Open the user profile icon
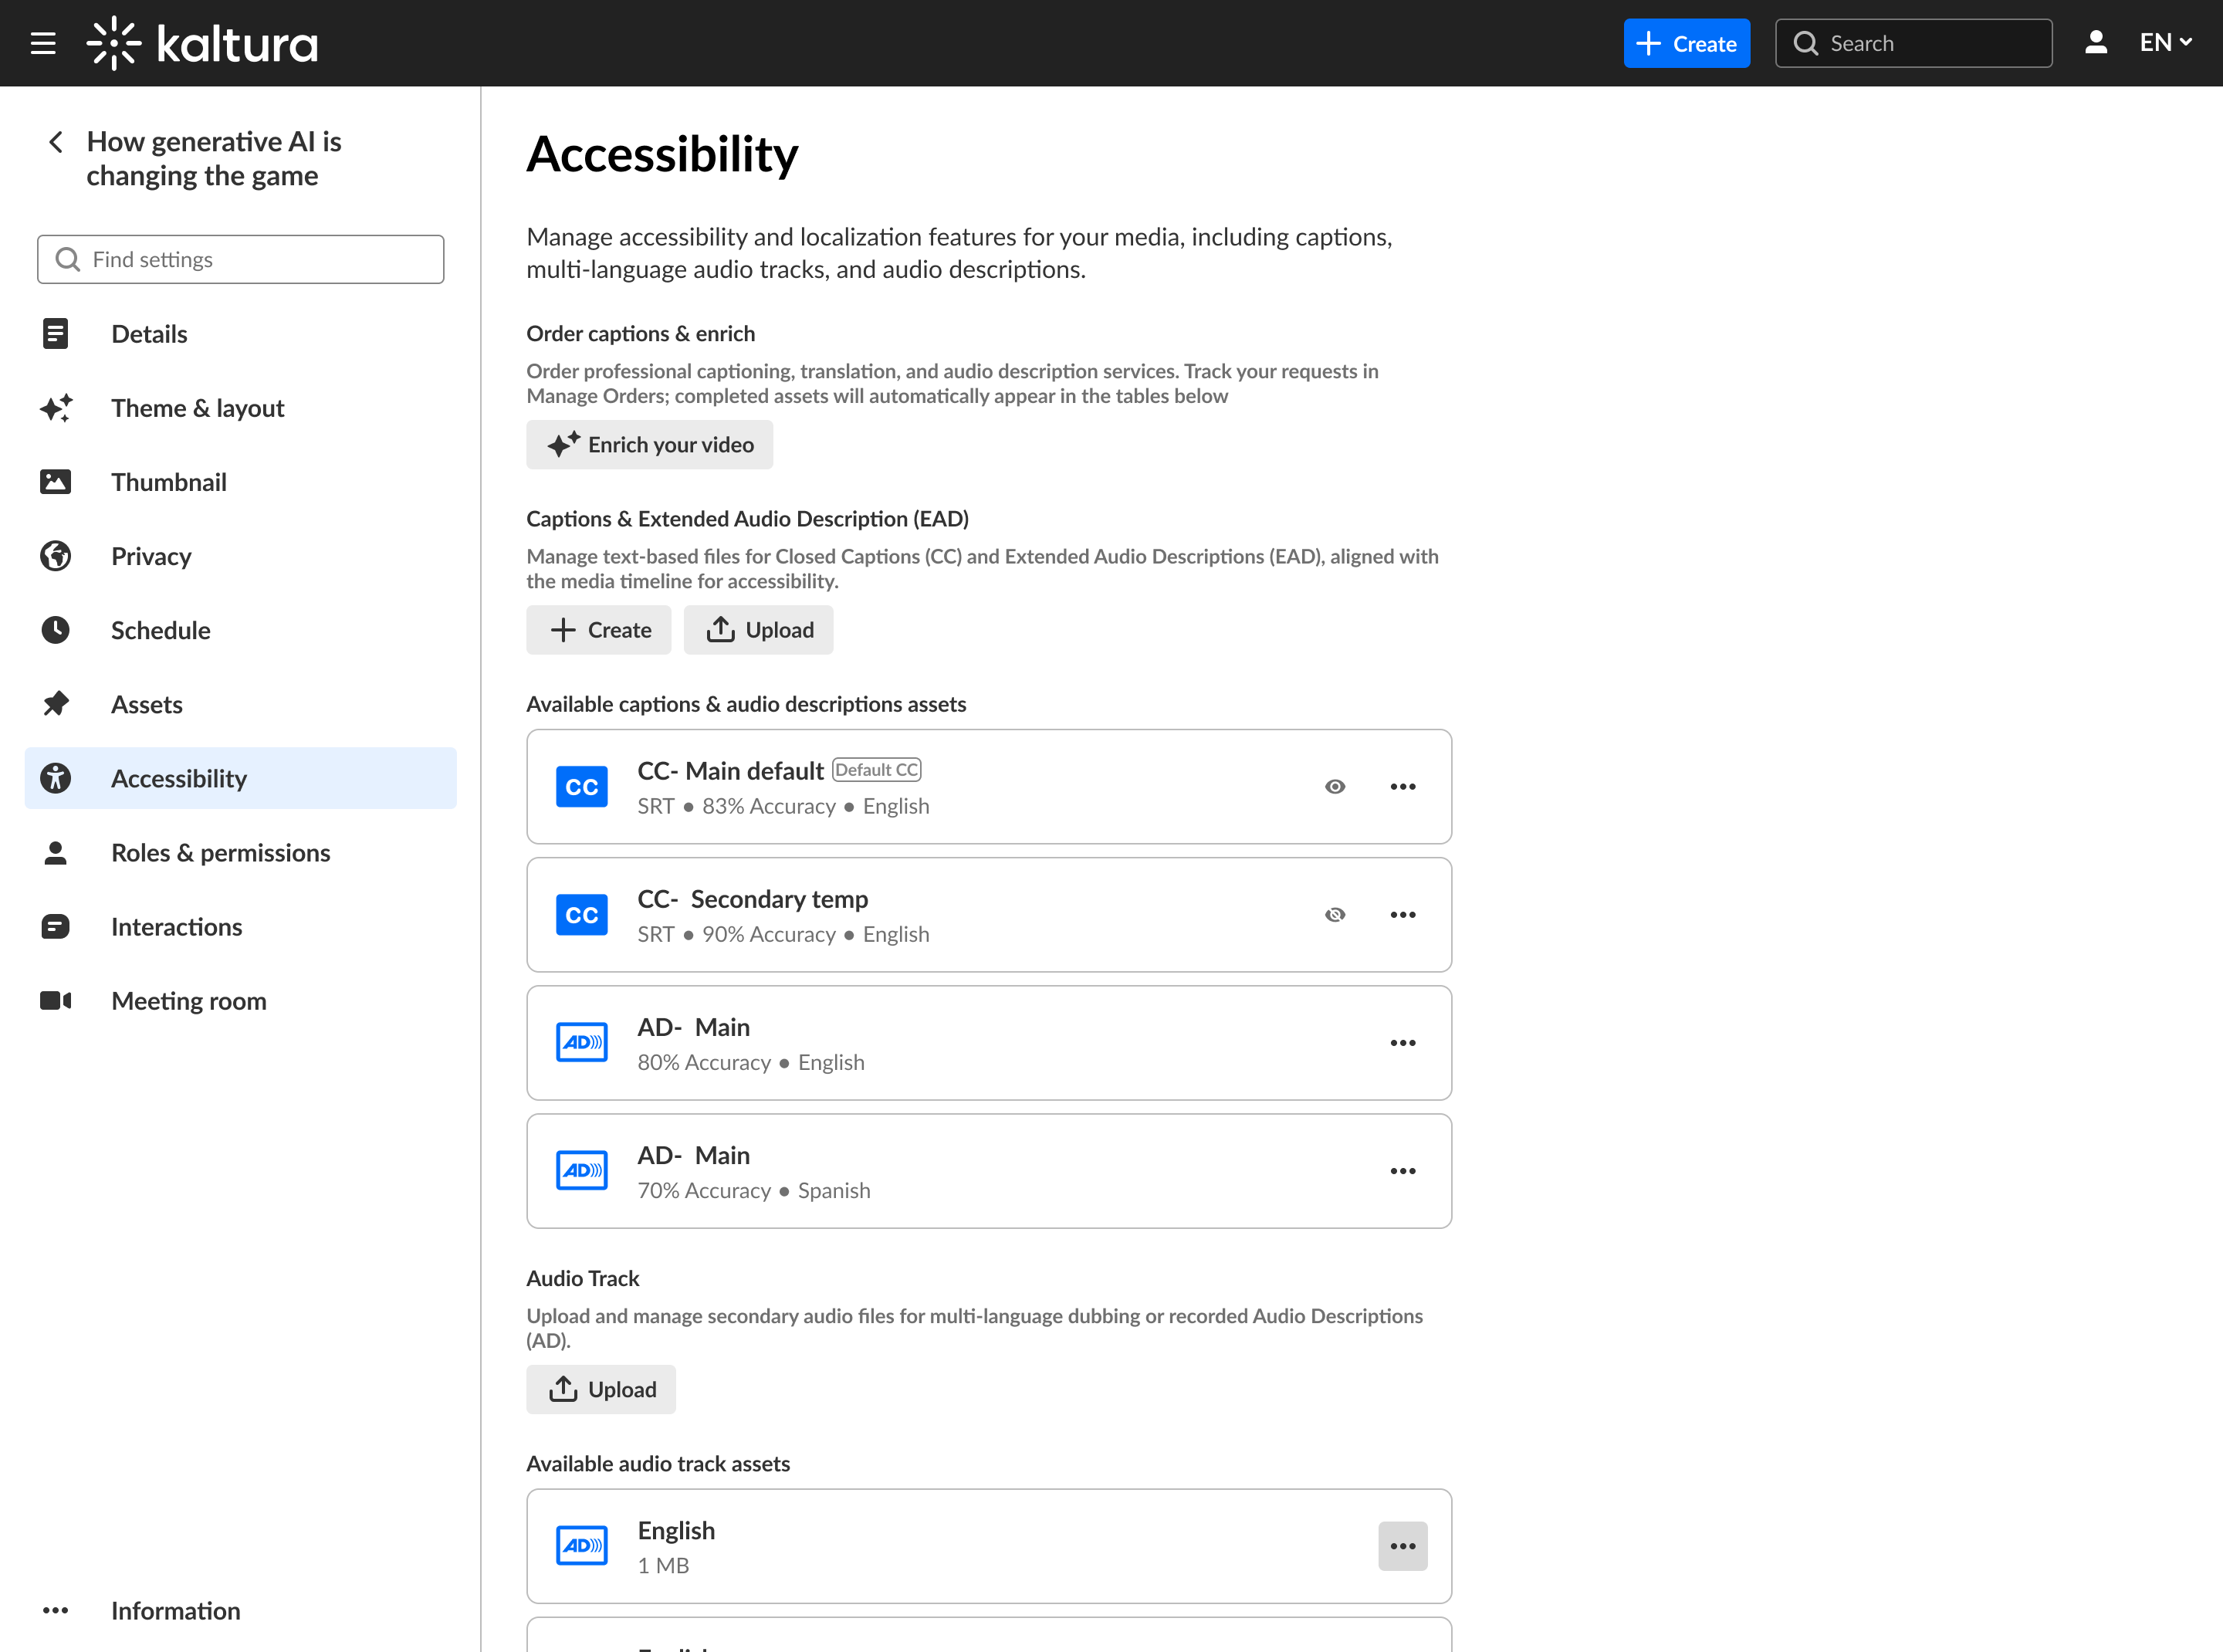The width and height of the screenshot is (2223, 1652). click(x=2095, y=43)
